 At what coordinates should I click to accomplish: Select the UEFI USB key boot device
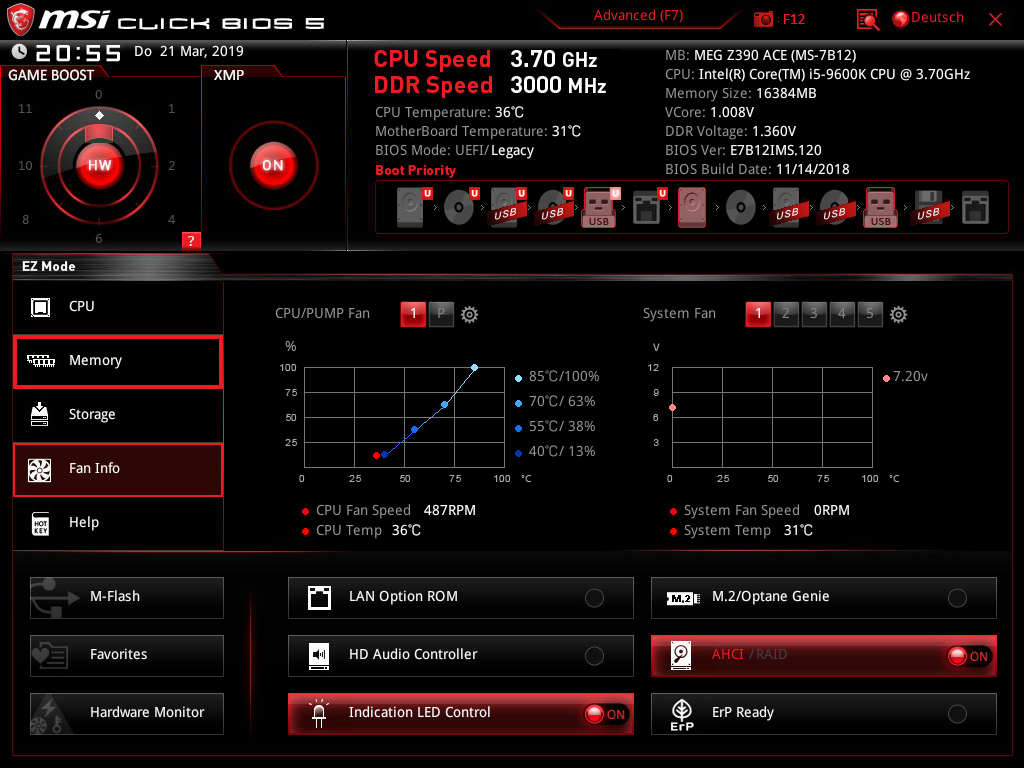coord(600,208)
